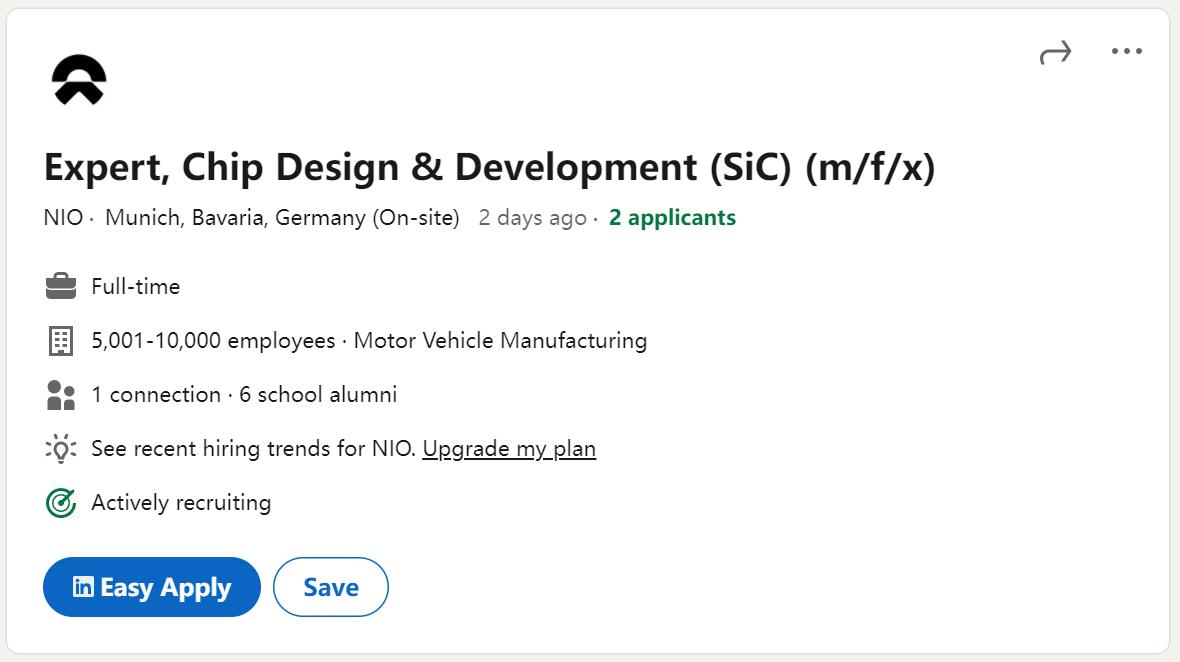Image resolution: width=1180 pixels, height=662 pixels.
Task: Click the Actively recruiting checkmark icon
Action: pyautogui.click(x=61, y=502)
